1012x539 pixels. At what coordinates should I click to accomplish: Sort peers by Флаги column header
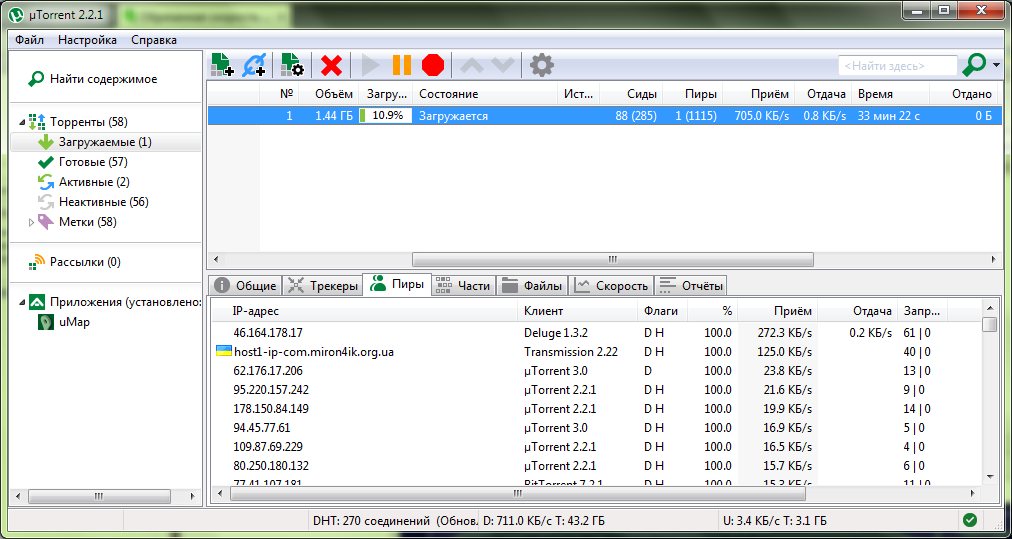click(x=662, y=311)
